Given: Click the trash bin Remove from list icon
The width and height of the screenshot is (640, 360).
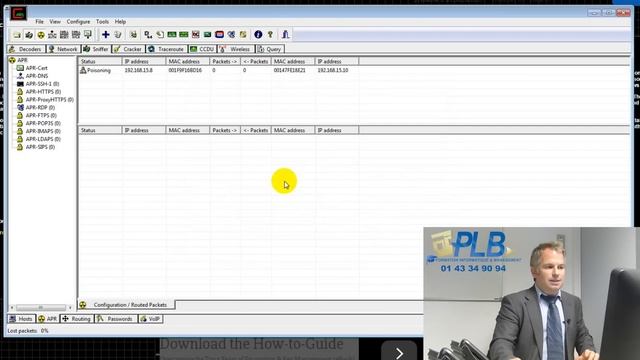Looking at the screenshot, I should point(118,35).
